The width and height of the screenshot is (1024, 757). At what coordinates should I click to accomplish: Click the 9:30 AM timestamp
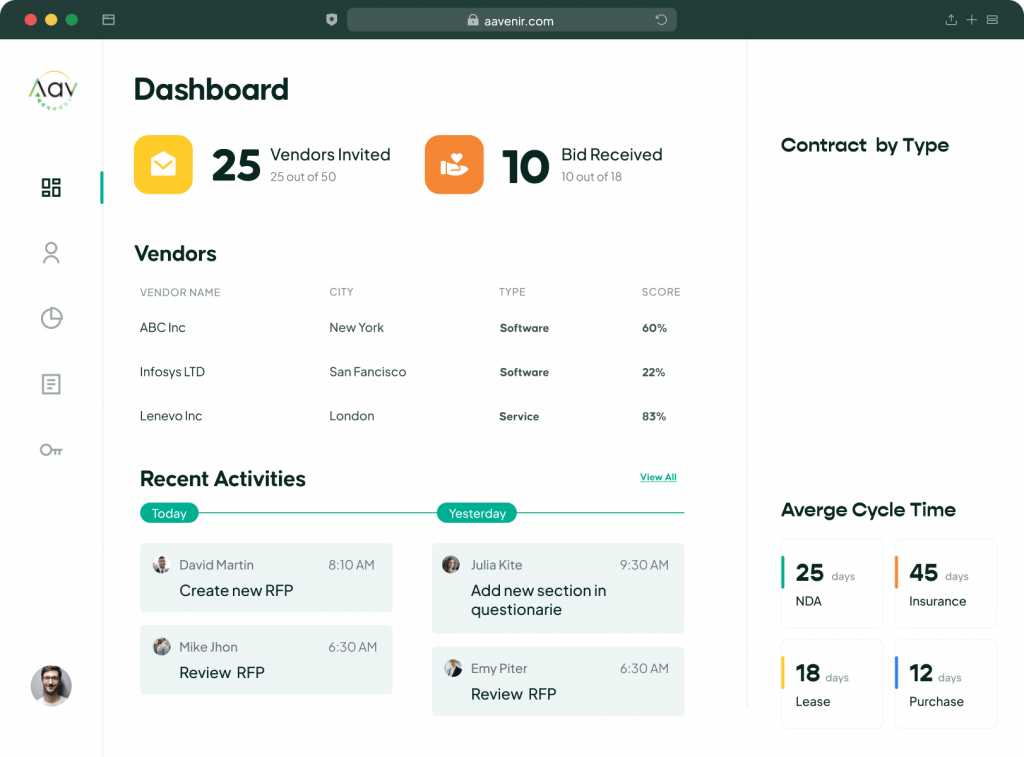(644, 565)
